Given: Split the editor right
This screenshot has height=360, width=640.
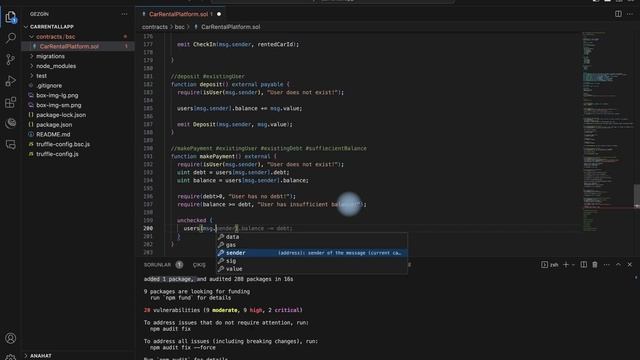Looking at the screenshot, I should (x=618, y=14).
